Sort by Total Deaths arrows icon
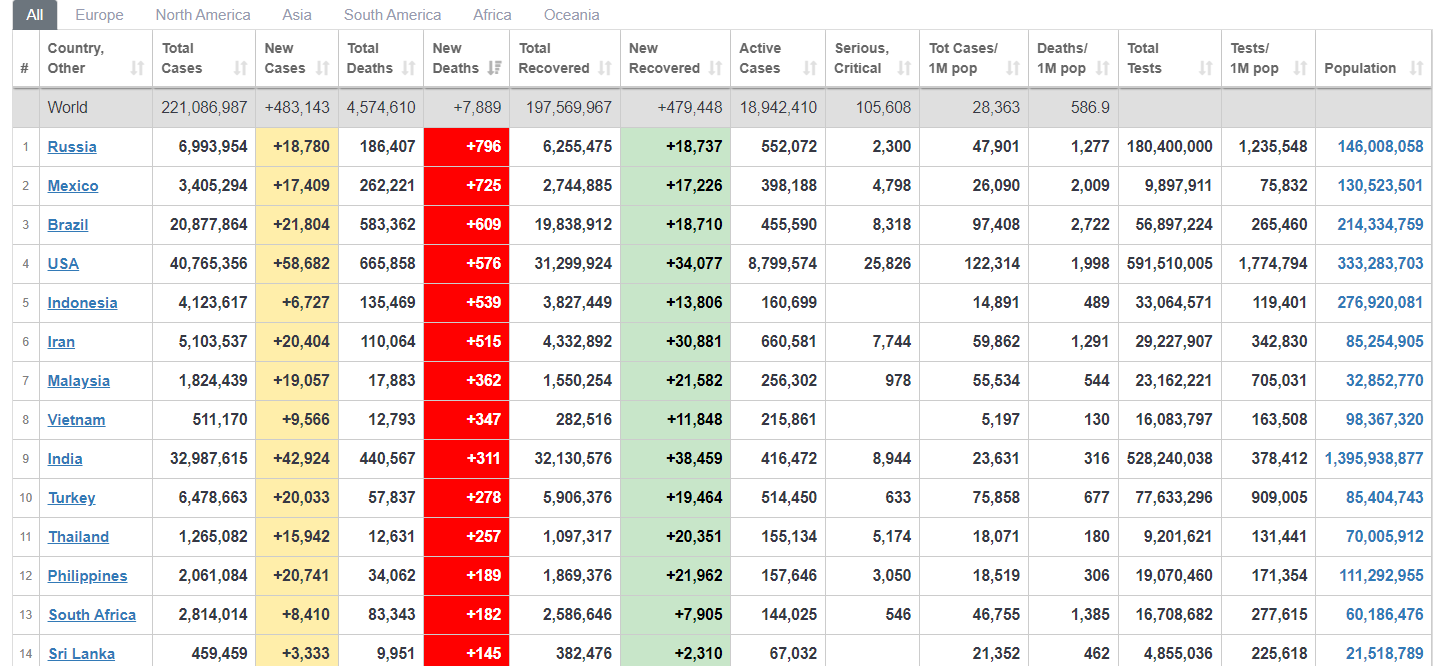This screenshot has width=1438, height=666. point(408,69)
